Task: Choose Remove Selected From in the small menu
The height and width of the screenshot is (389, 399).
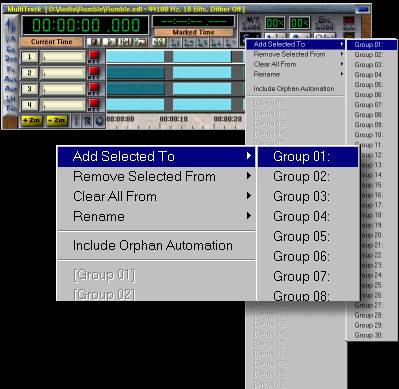Action: 295,54
